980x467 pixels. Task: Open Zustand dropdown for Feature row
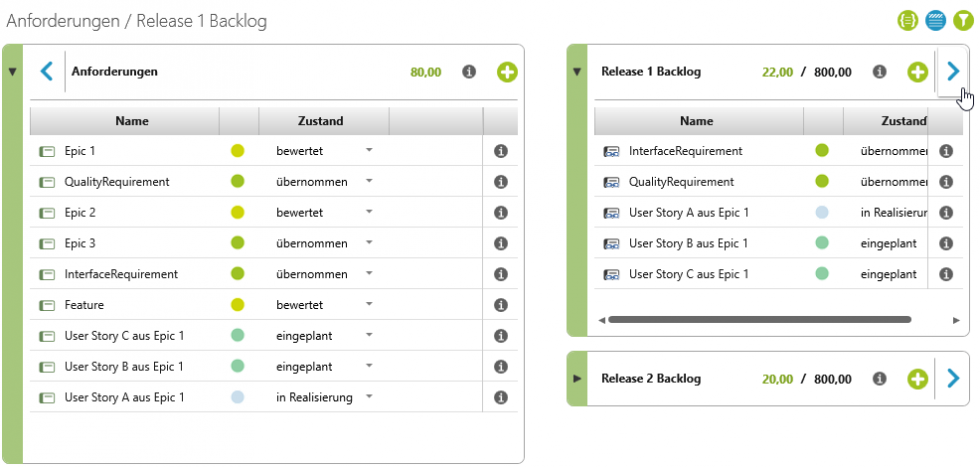tap(369, 305)
